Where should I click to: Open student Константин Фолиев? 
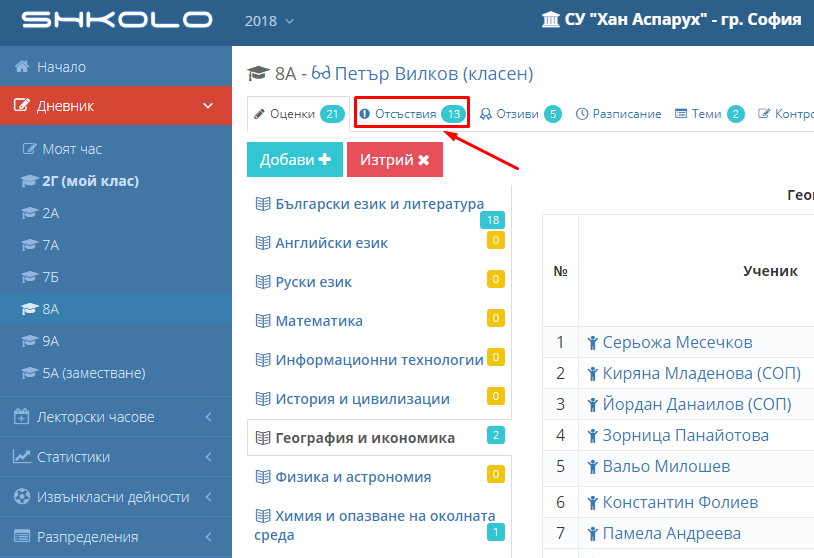tap(680, 502)
